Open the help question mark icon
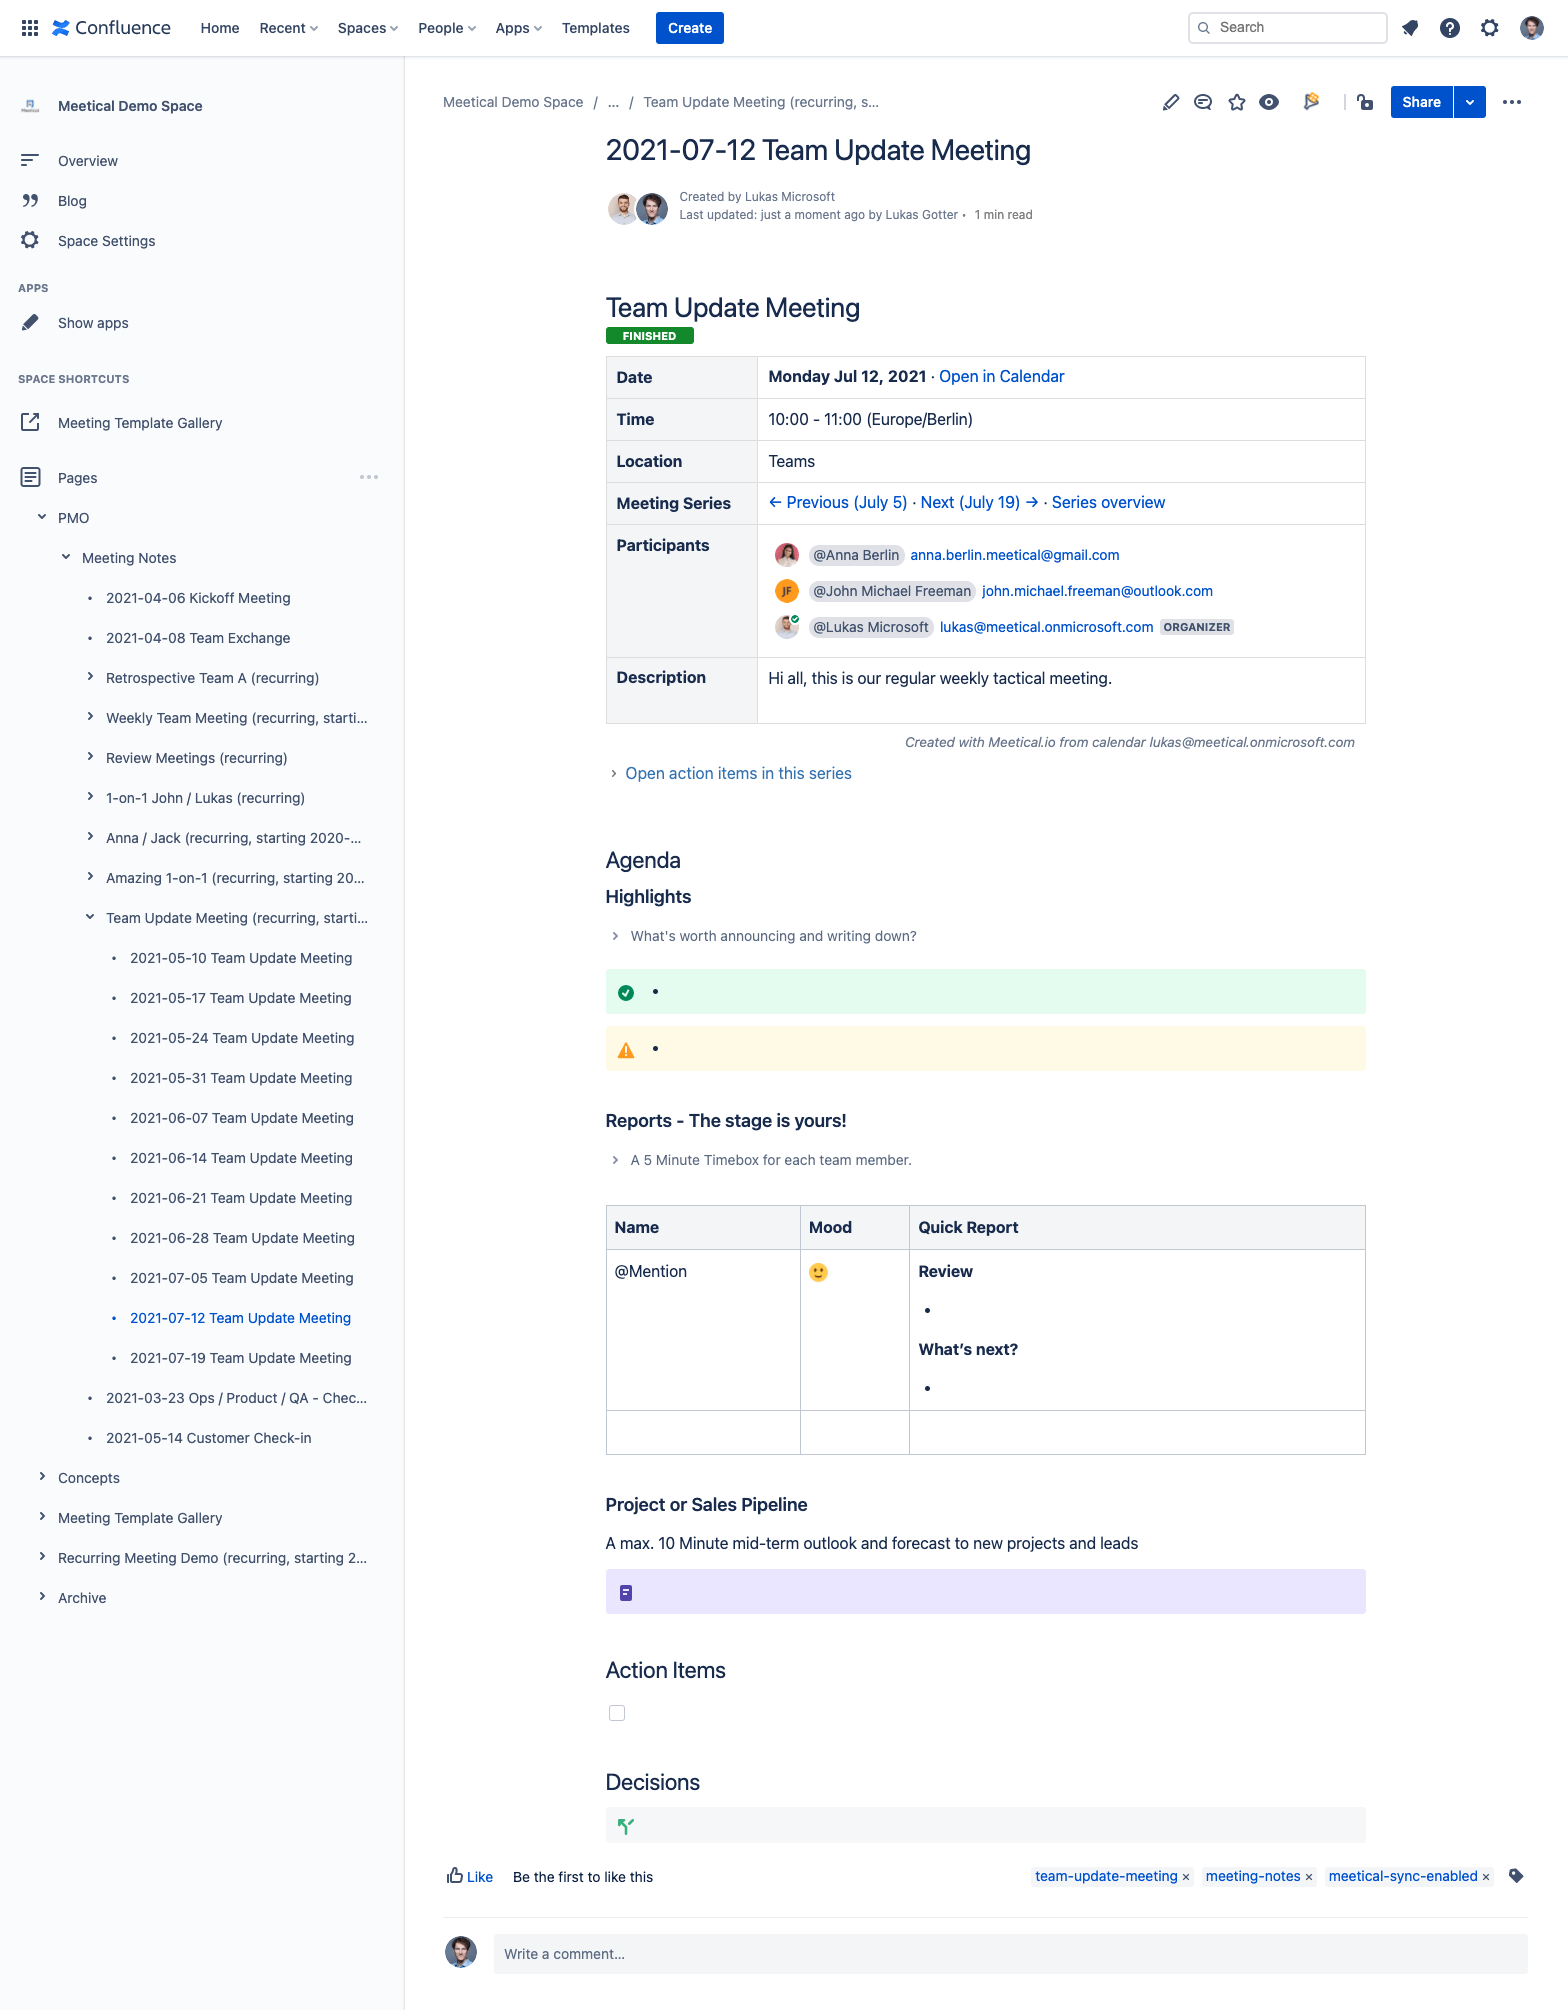The width and height of the screenshot is (1568, 2010). click(1449, 28)
